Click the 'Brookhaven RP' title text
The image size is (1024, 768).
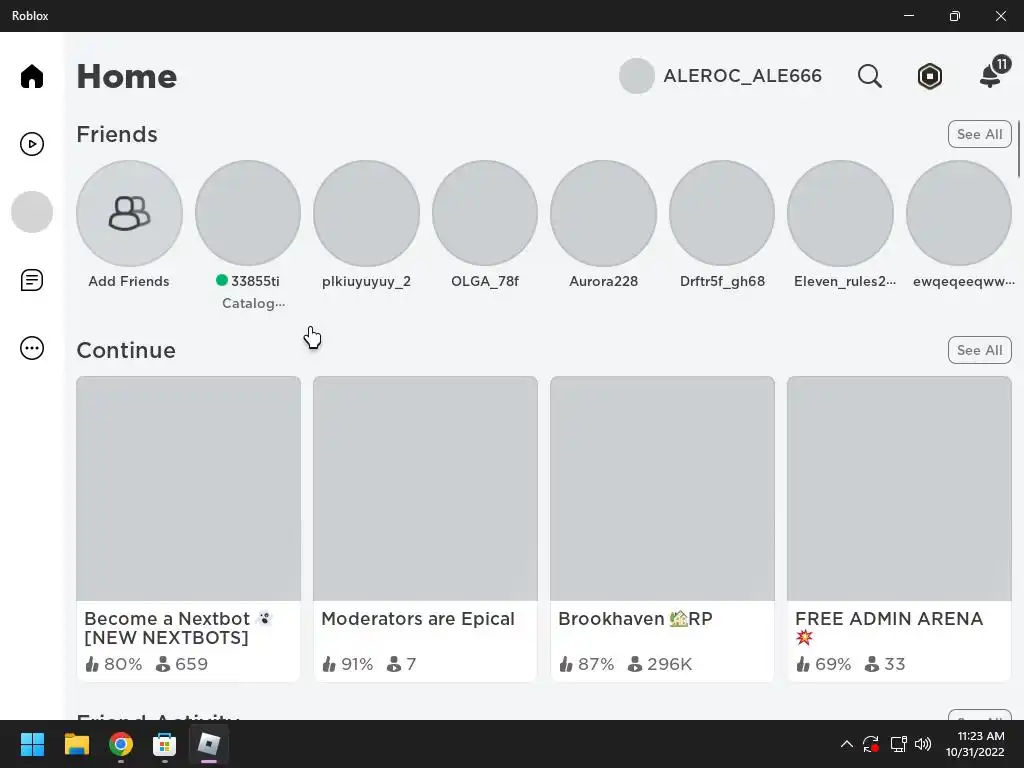(635, 618)
